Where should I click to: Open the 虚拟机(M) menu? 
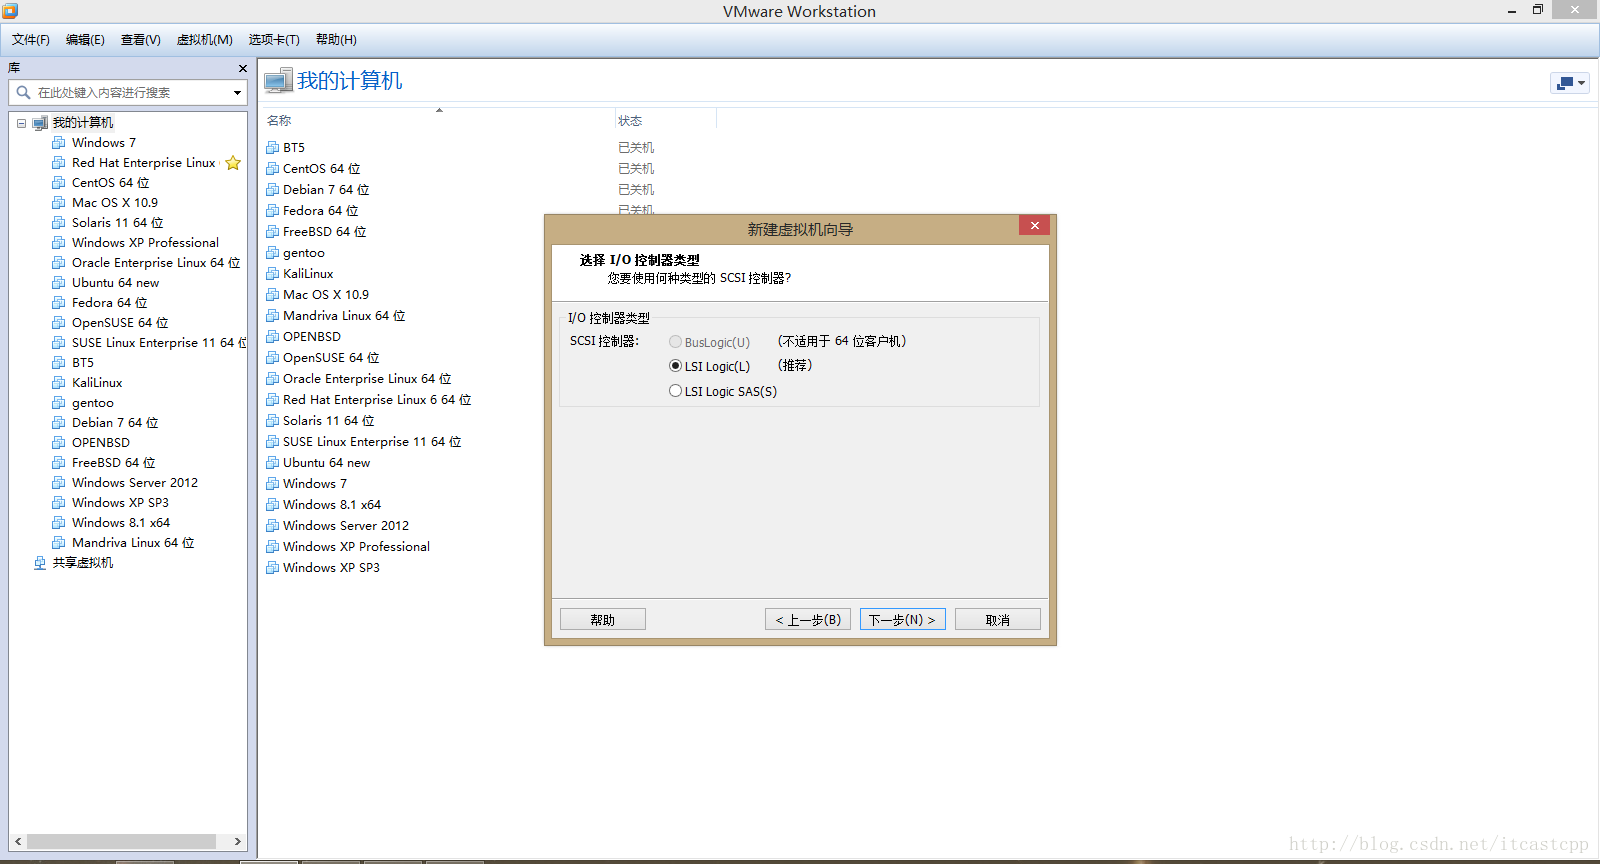(x=204, y=40)
